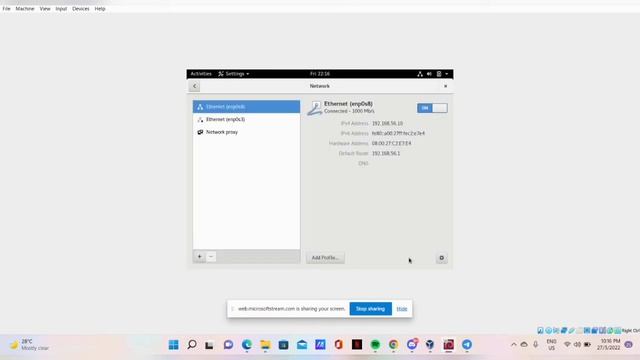
Task: Open the Windows Start menu
Action: pyautogui.click(x=173, y=345)
